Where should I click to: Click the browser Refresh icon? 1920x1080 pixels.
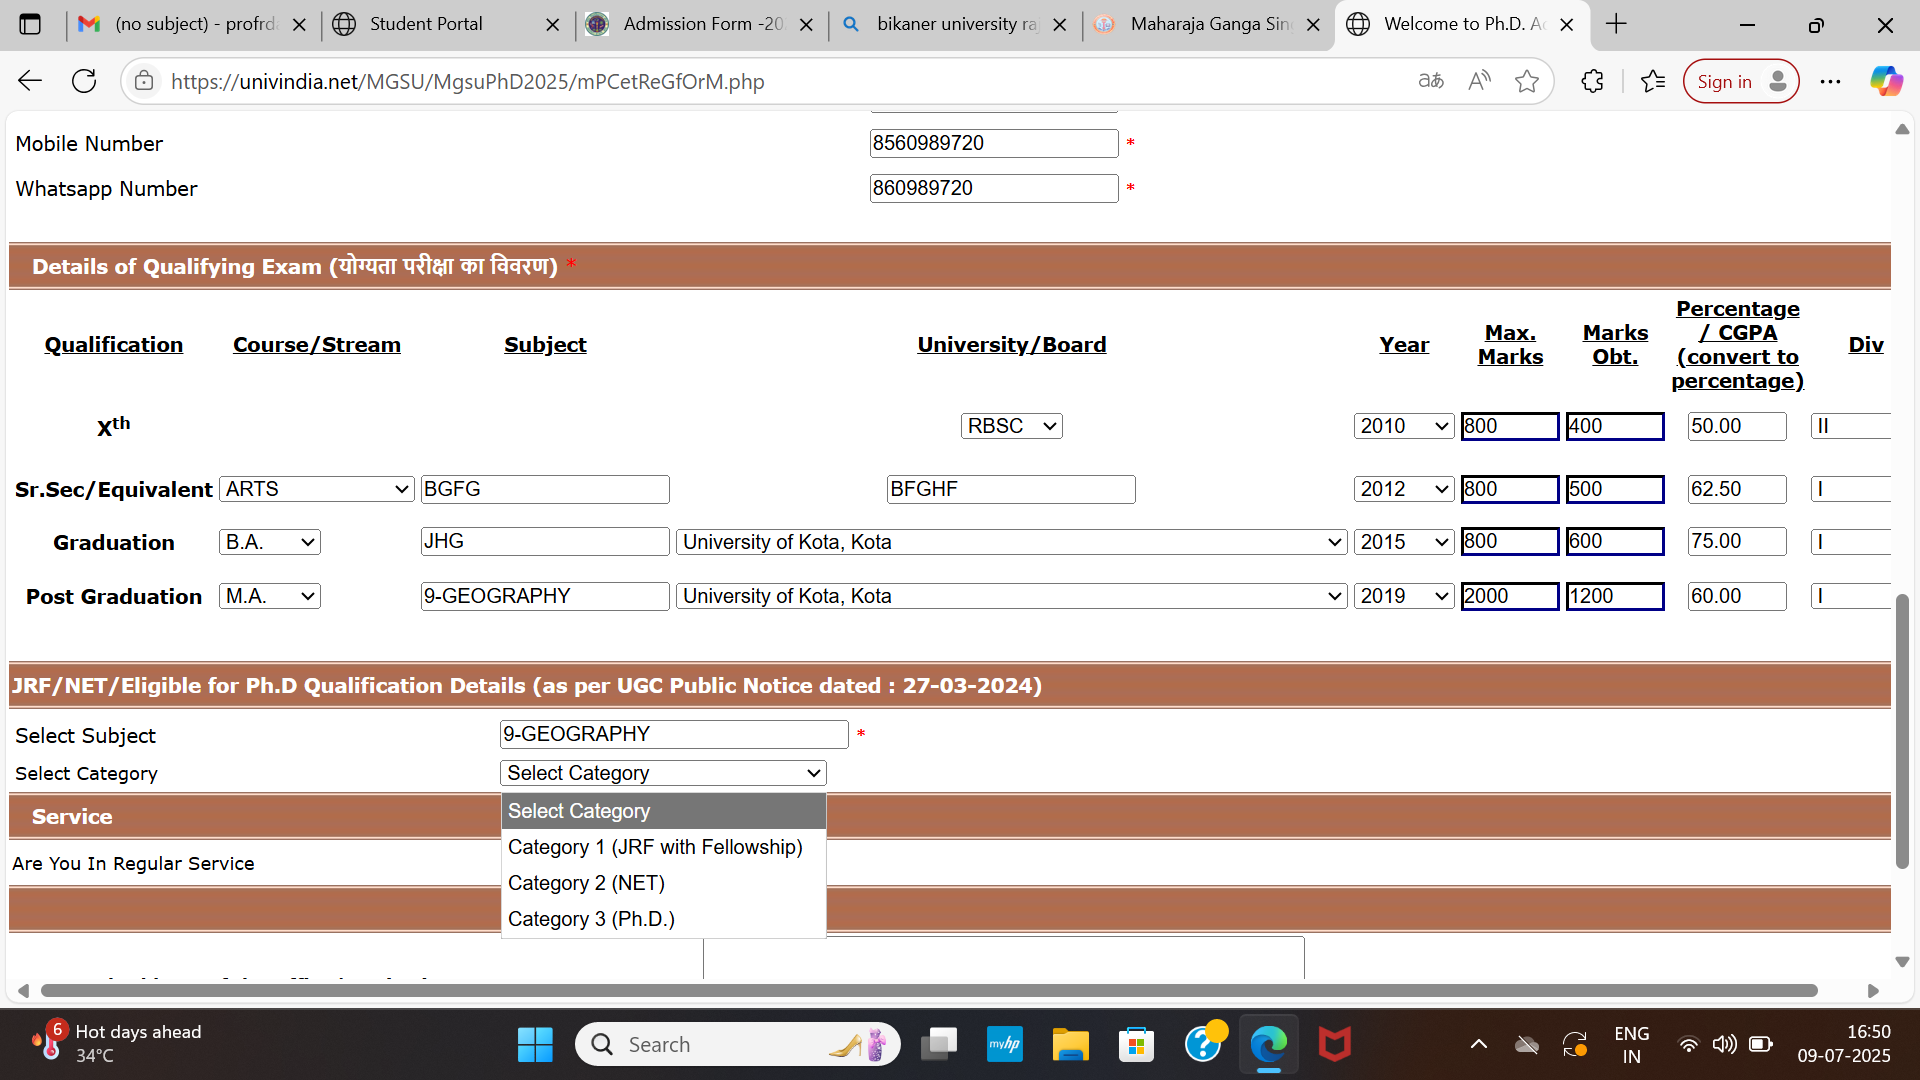point(84,81)
